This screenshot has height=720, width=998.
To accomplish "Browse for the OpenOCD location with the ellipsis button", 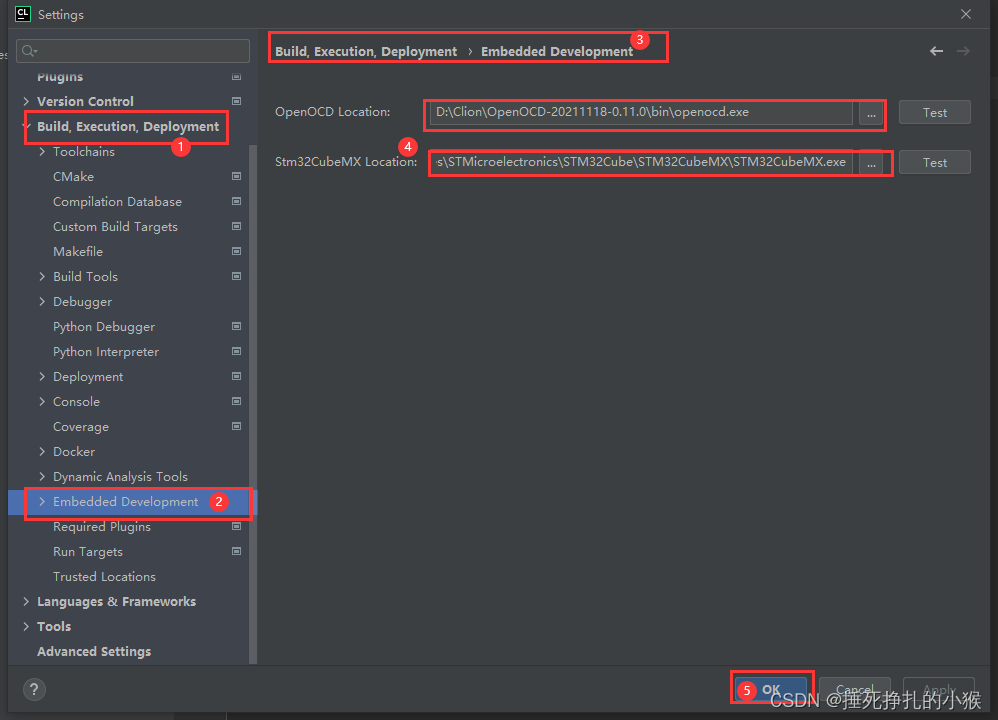I will pos(871,113).
